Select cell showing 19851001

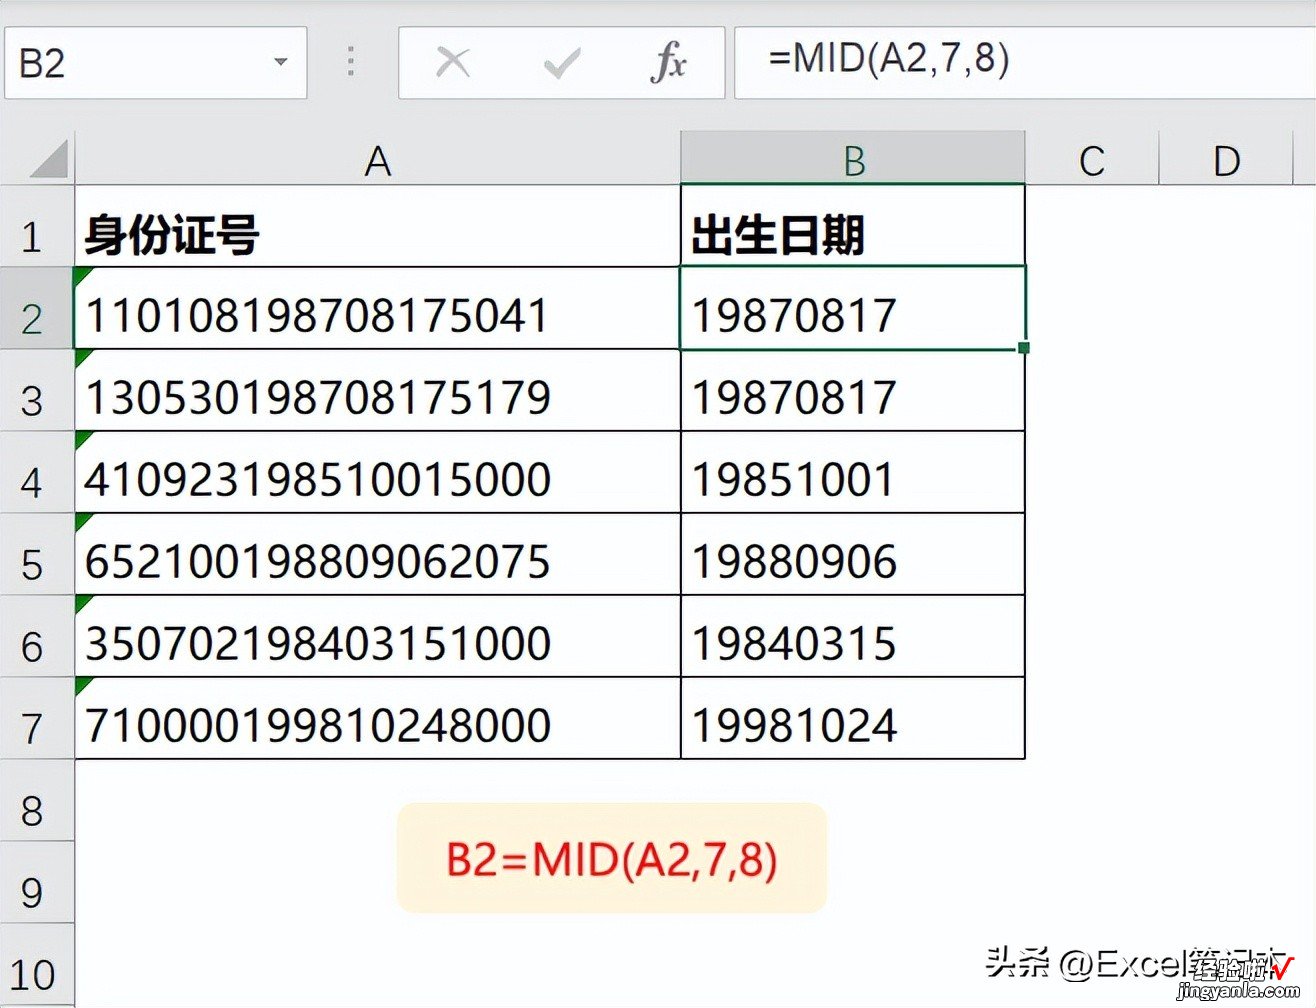853,472
